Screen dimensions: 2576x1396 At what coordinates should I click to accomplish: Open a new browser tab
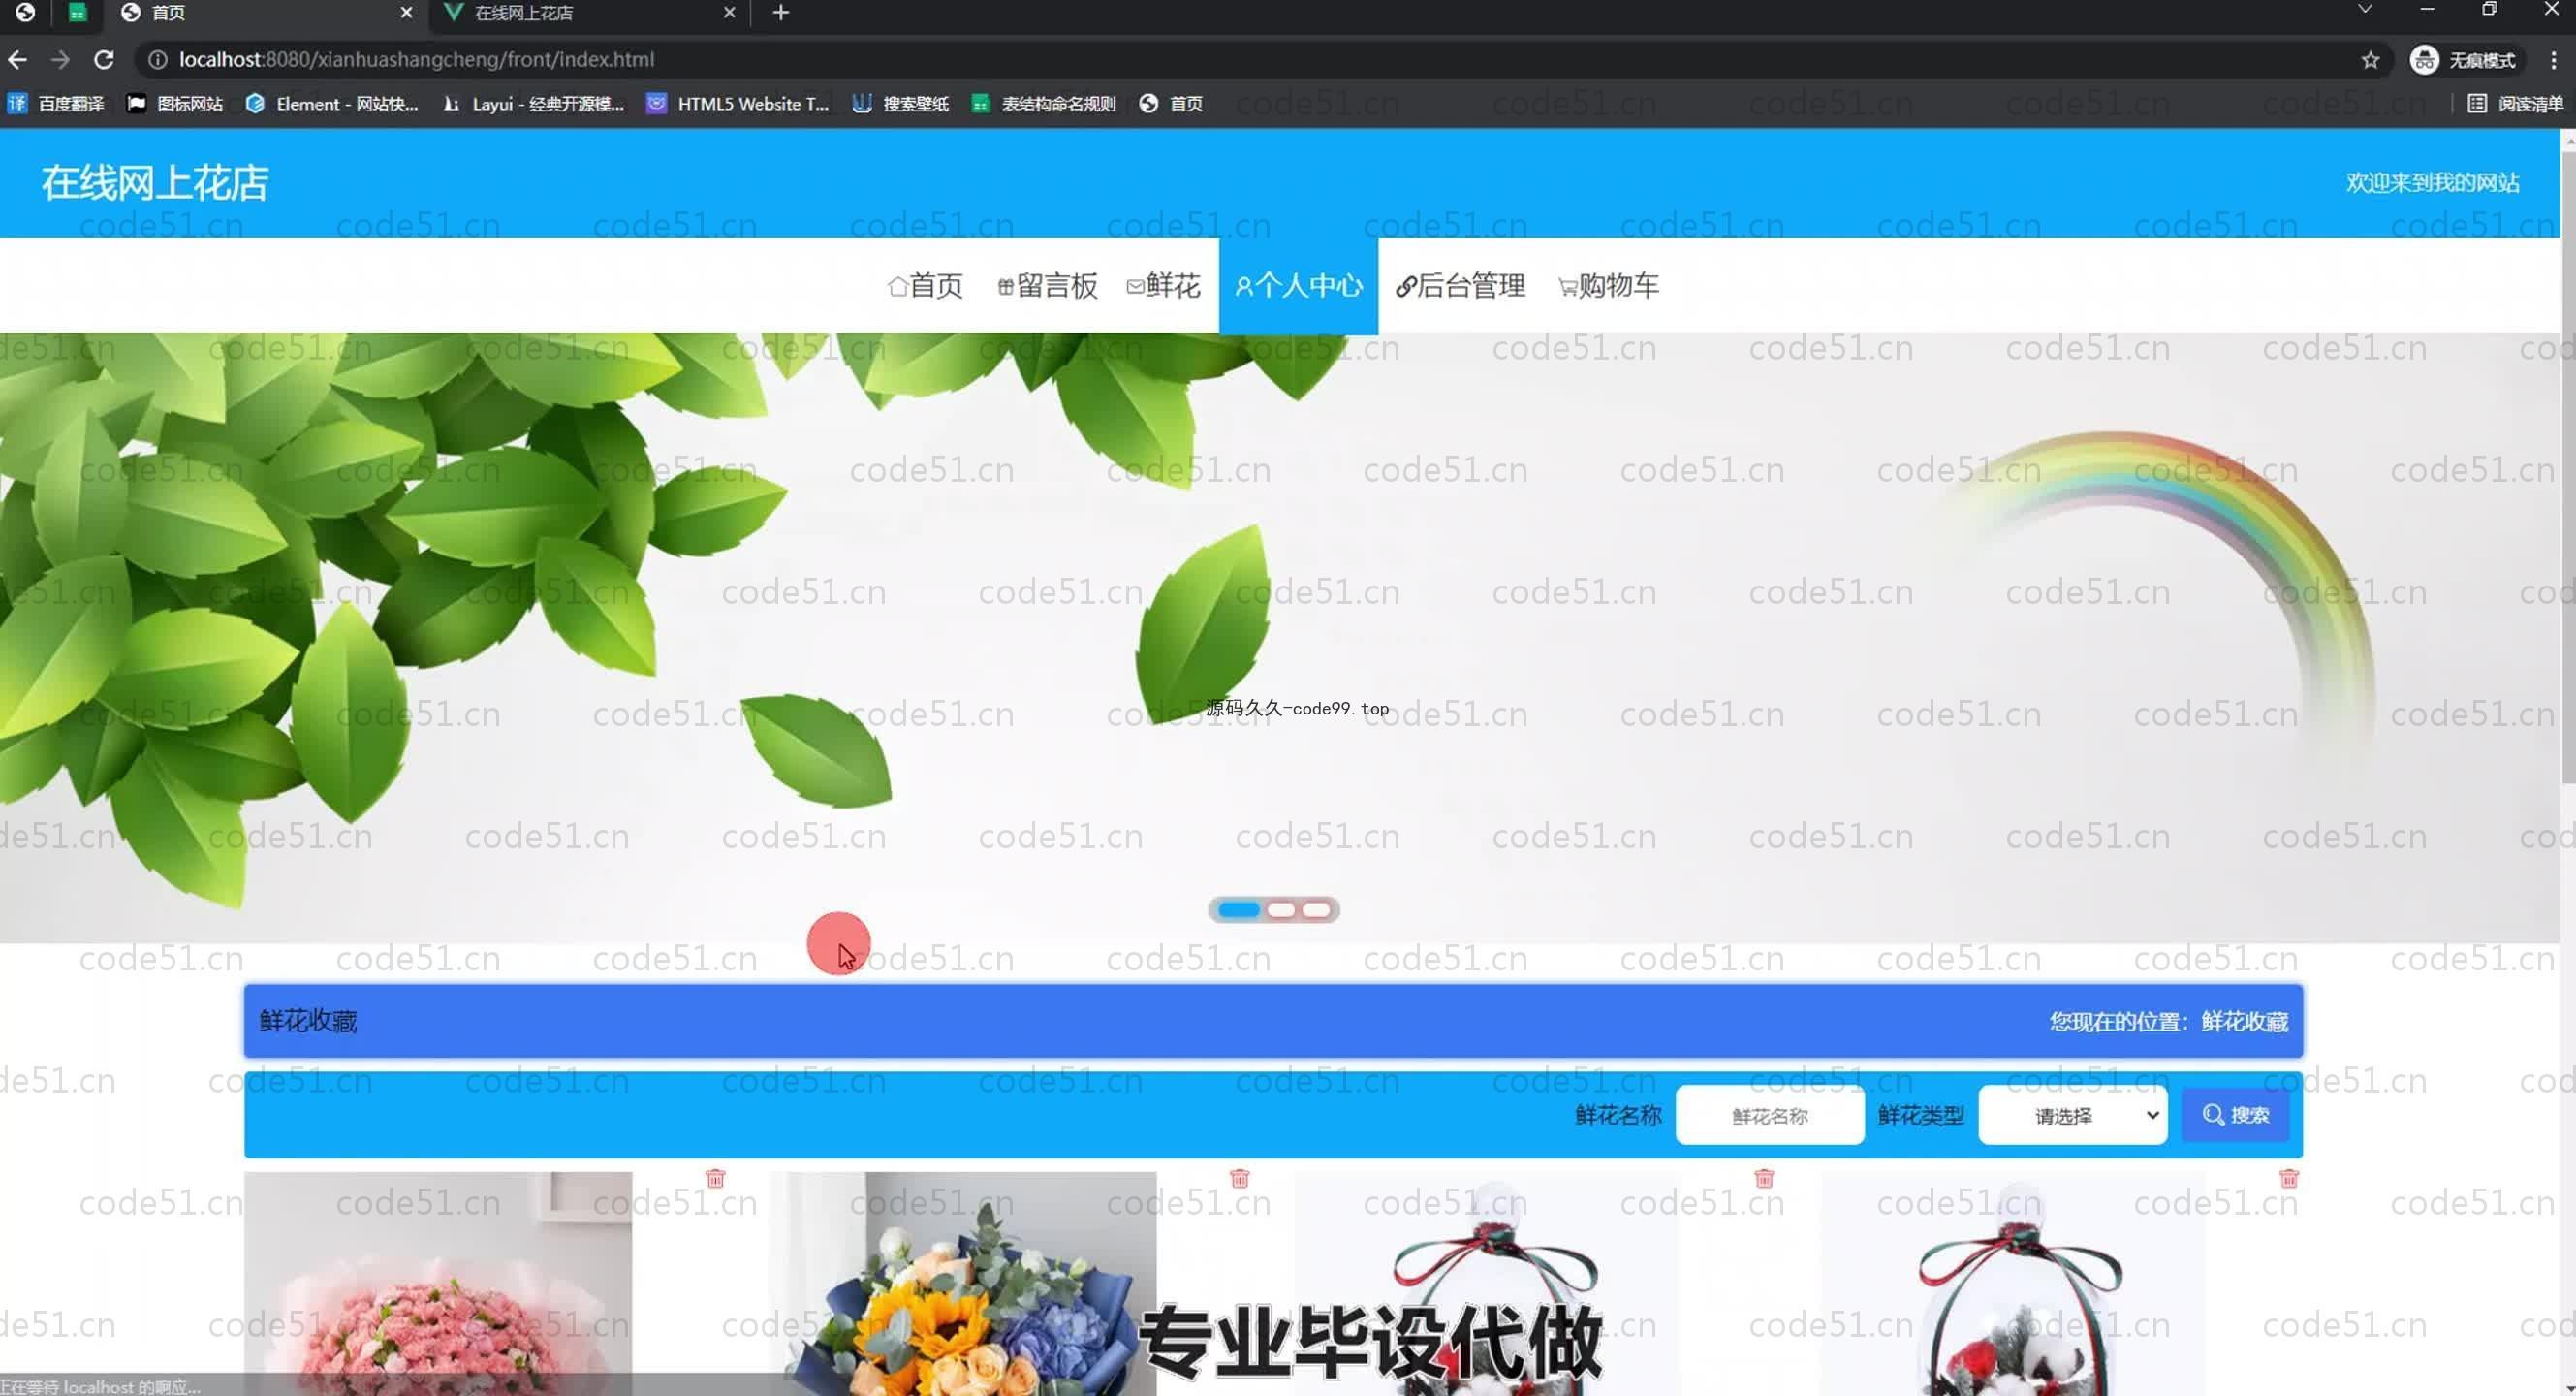pos(781,13)
